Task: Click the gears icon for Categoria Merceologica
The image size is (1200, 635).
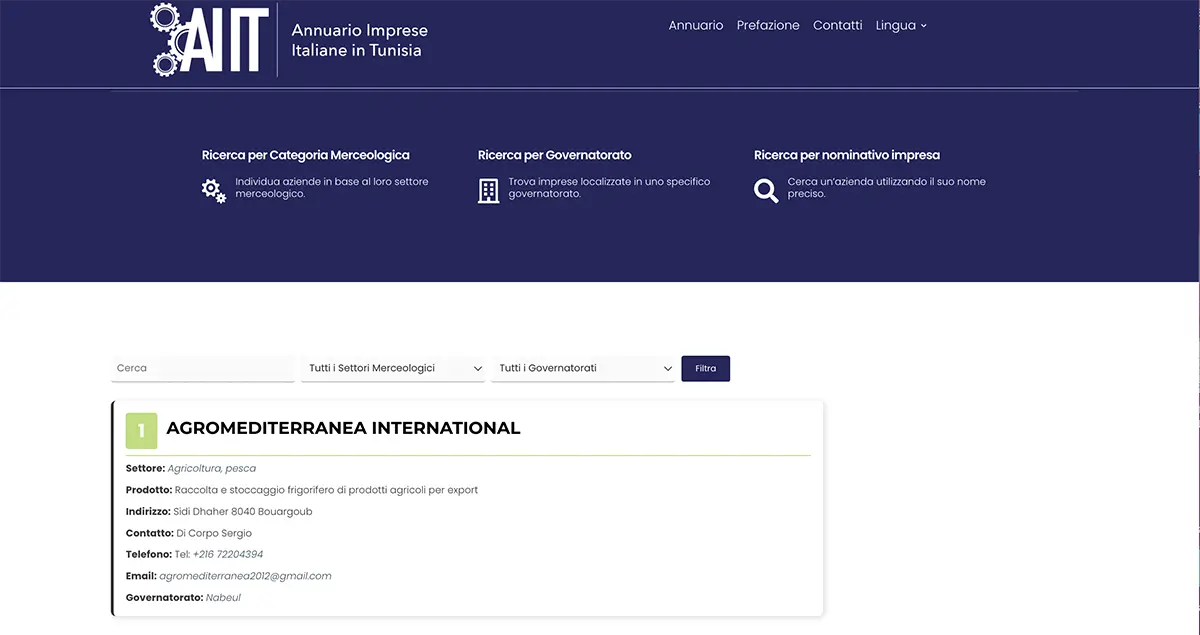Action: 214,190
